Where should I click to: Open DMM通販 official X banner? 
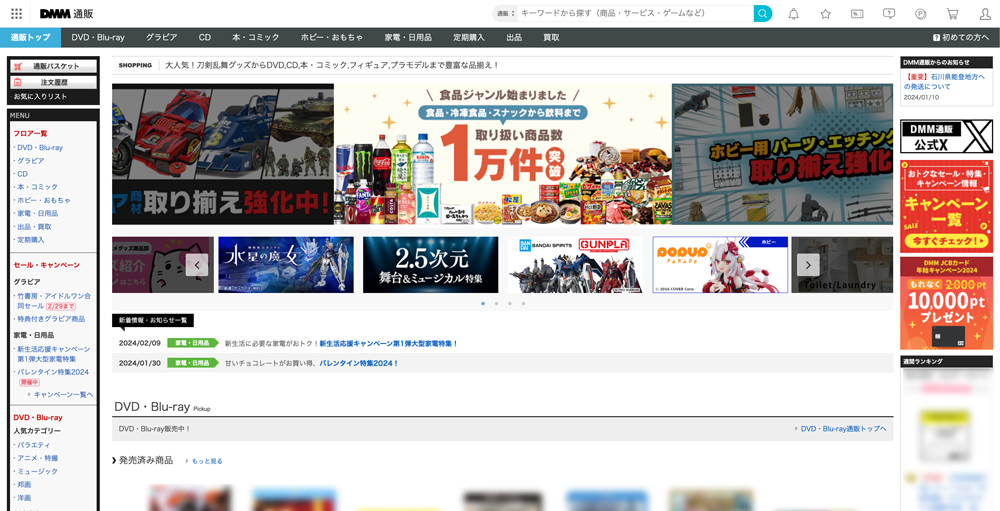(x=946, y=137)
